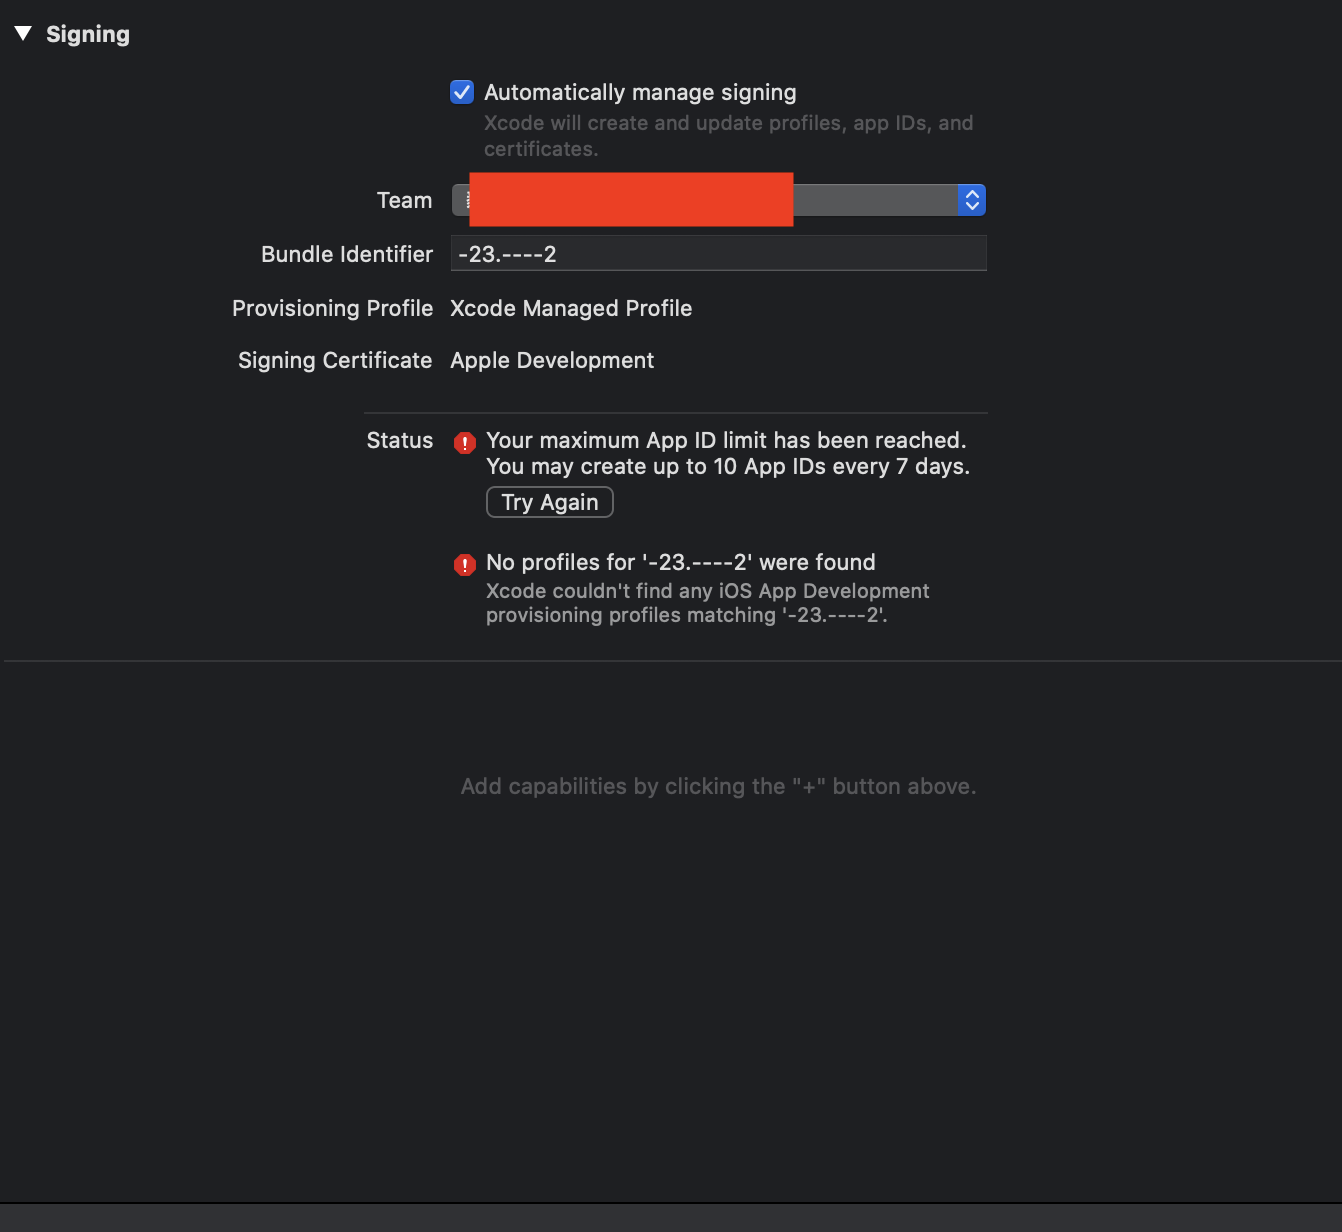The width and height of the screenshot is (1342, 1232).
Task: Click the Signing Certificate label
Action: point(335,360)
